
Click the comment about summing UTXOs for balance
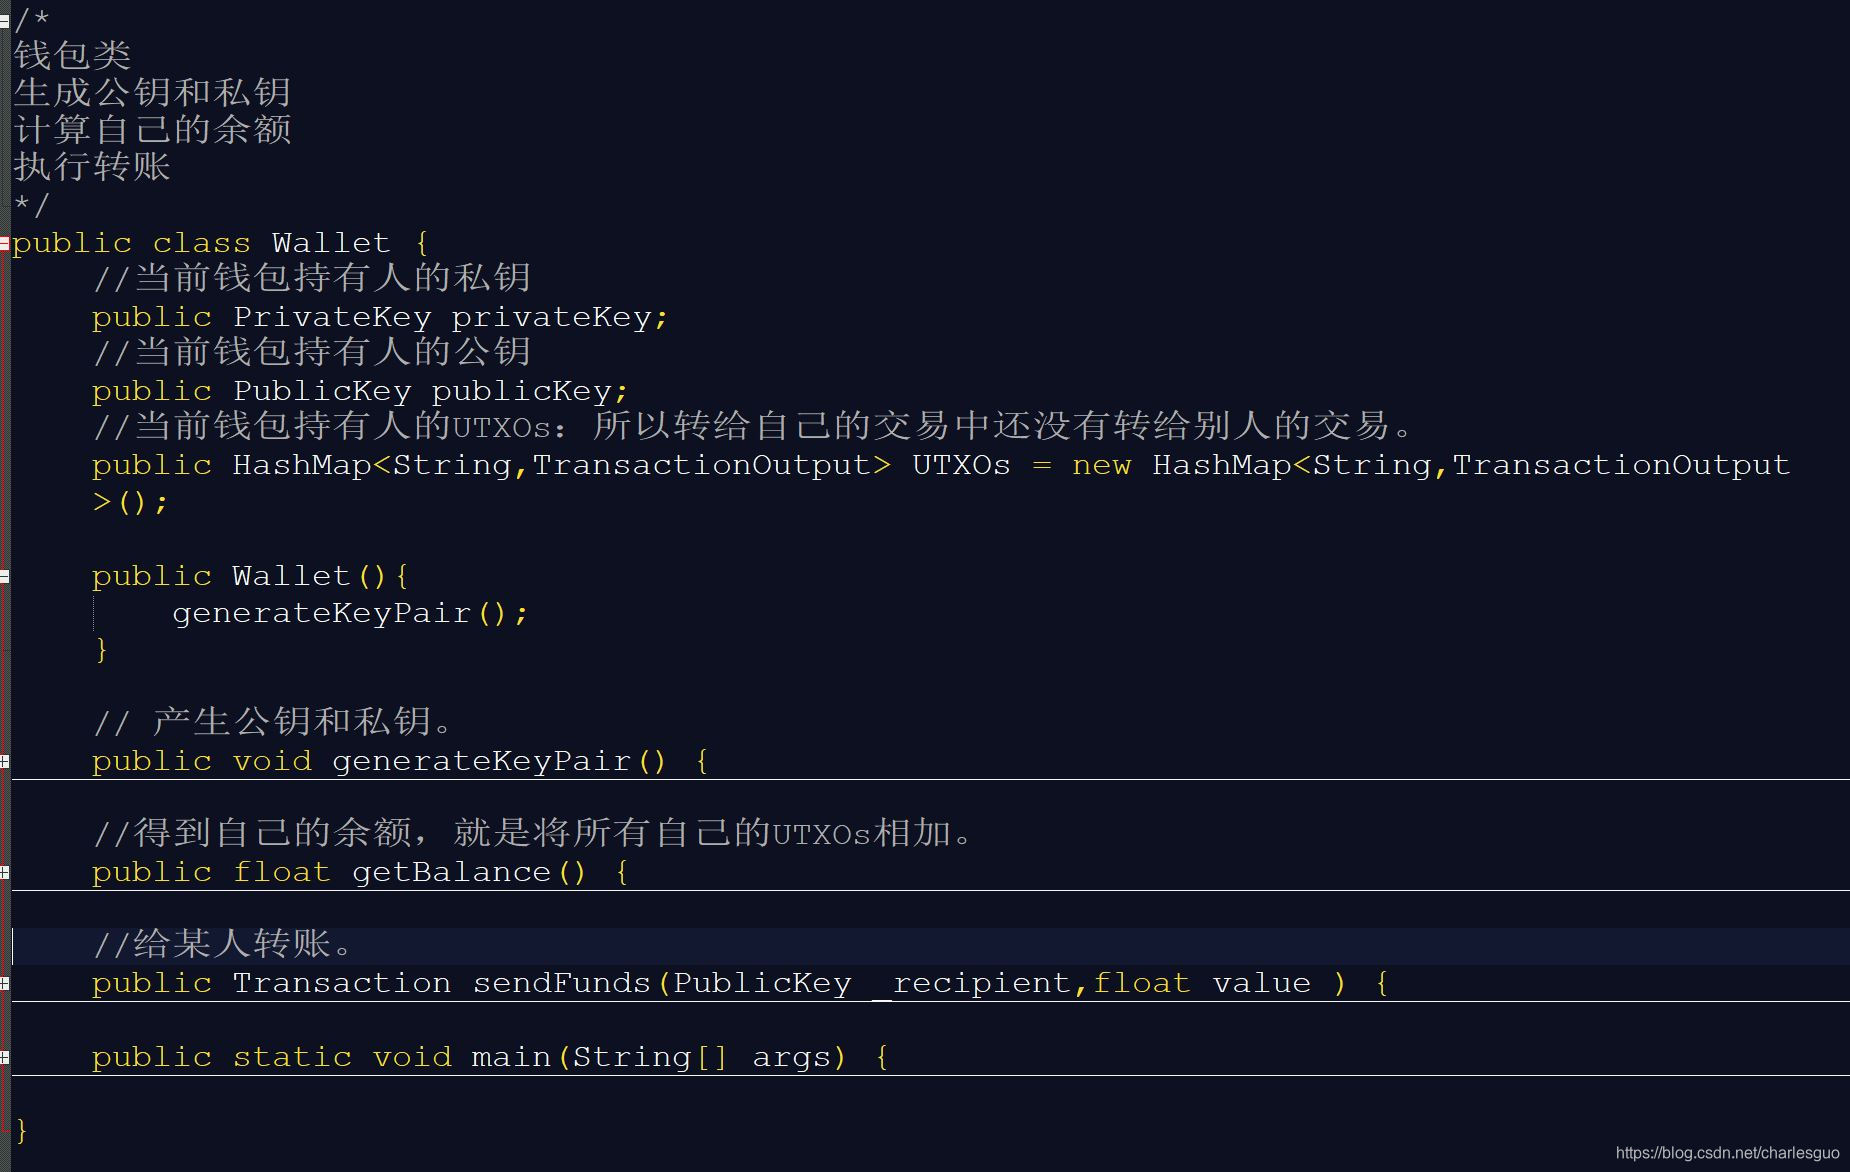[533, 833]
